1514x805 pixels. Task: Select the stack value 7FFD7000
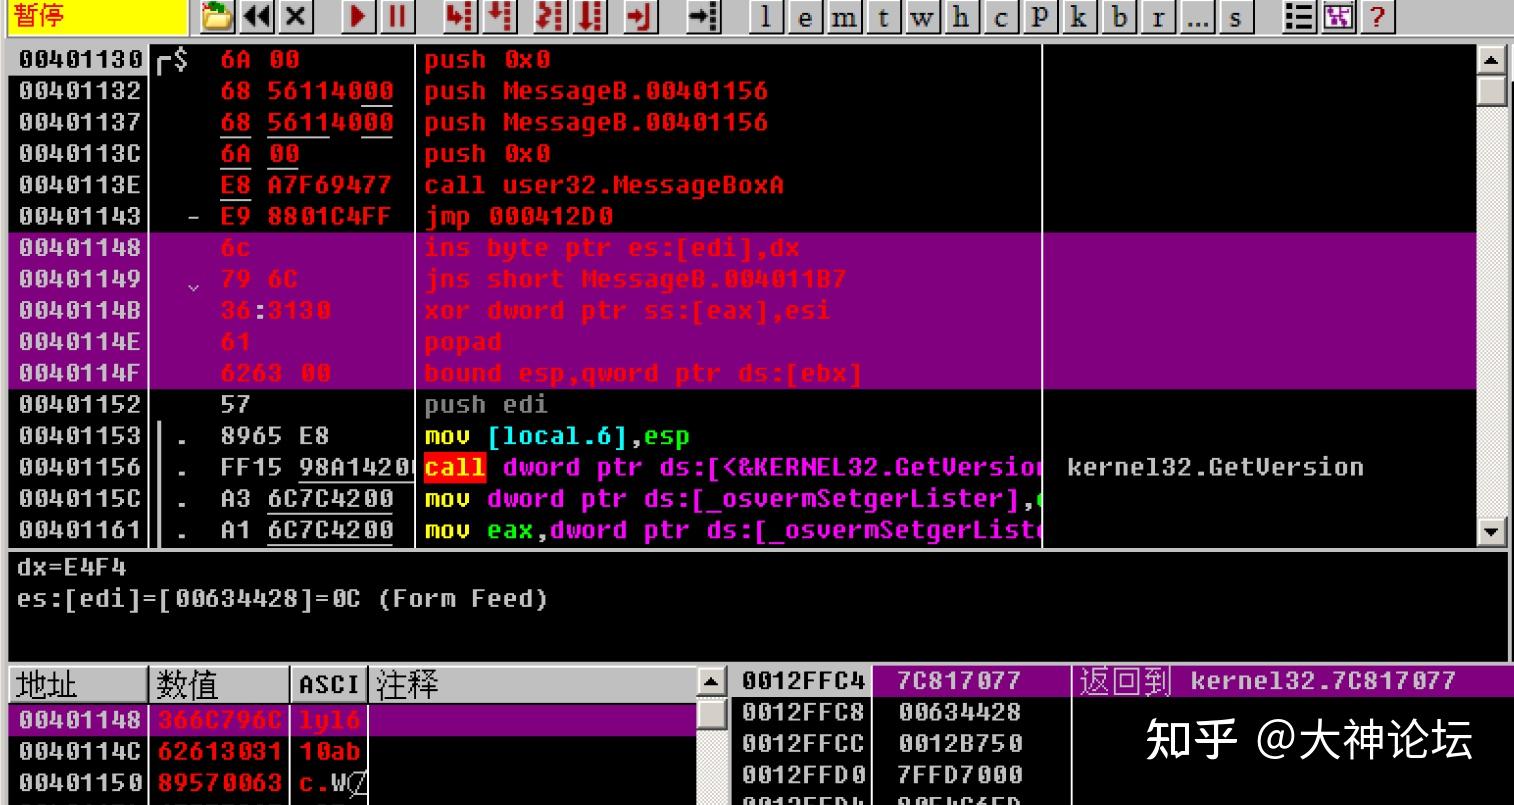959,774
